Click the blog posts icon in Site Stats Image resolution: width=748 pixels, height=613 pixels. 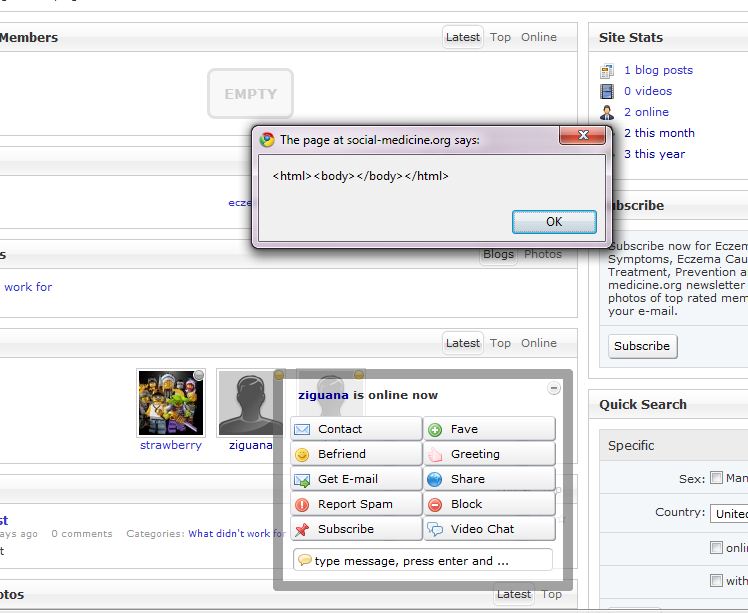[x=607, y=71]
